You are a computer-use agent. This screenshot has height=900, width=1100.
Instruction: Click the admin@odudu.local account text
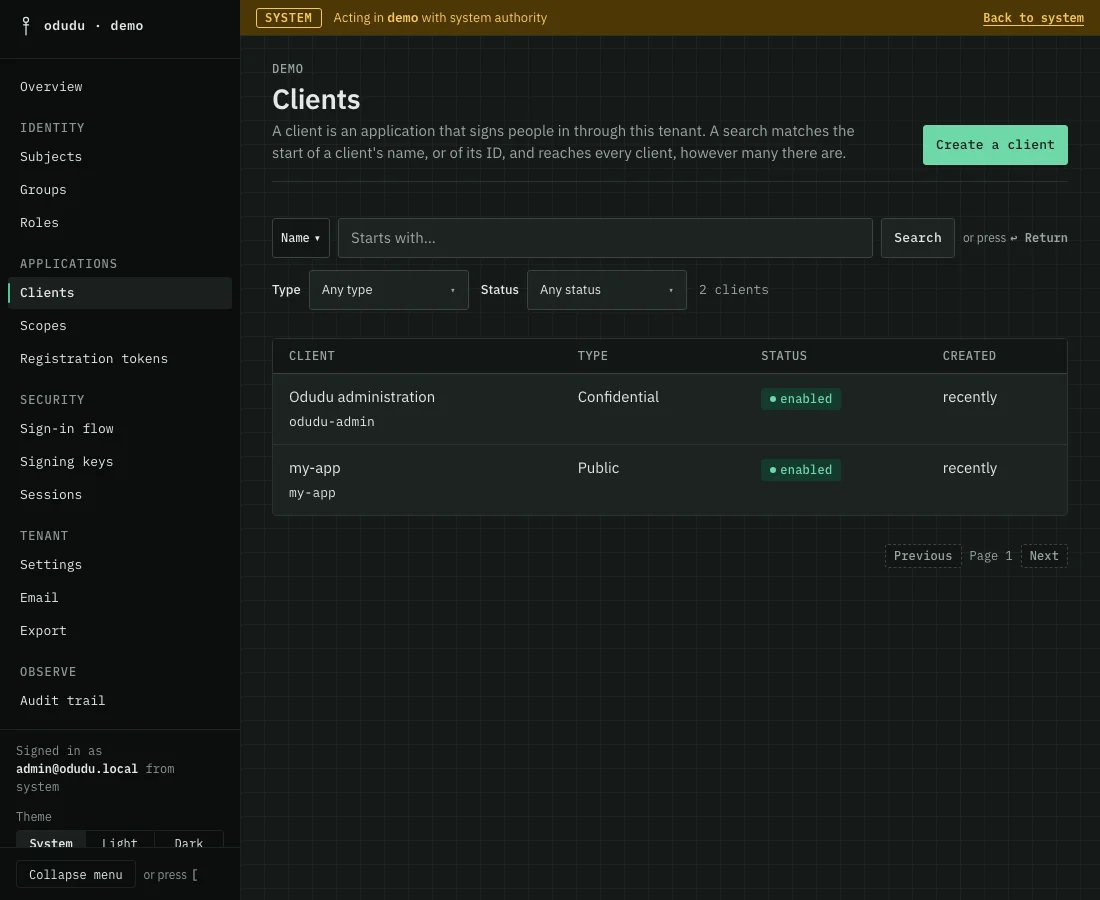click(77, 769)
